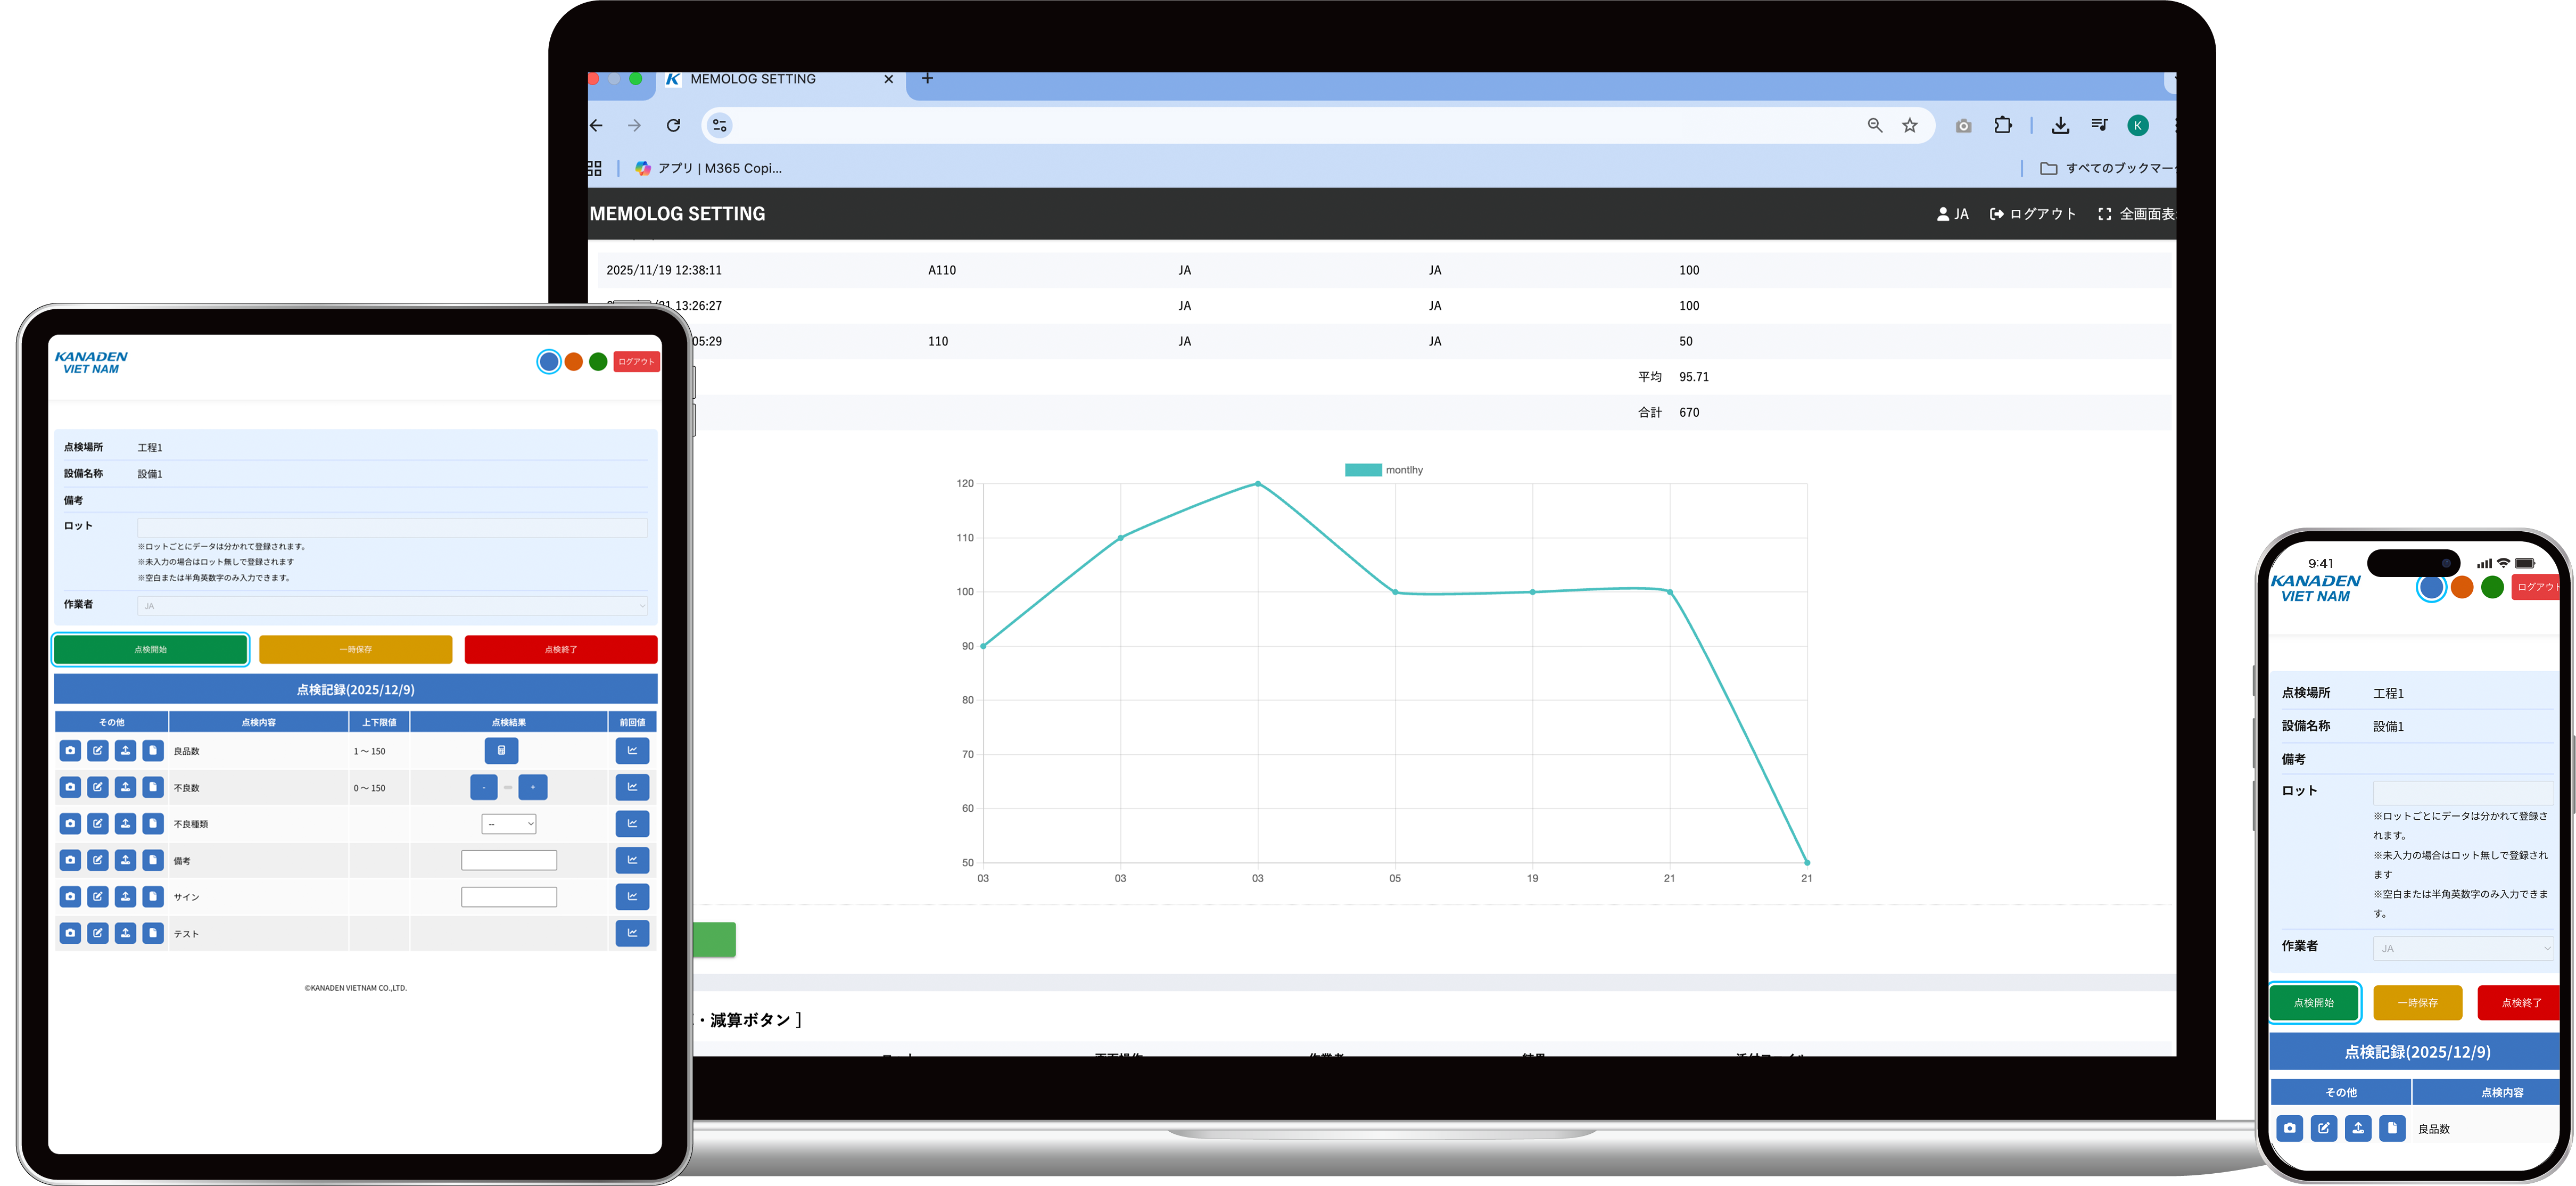Expand the 作業者 dropdown on the tablet
Image resolution: width=2576 pixels, height=1186 pixels.
click(x=392, y=606)
